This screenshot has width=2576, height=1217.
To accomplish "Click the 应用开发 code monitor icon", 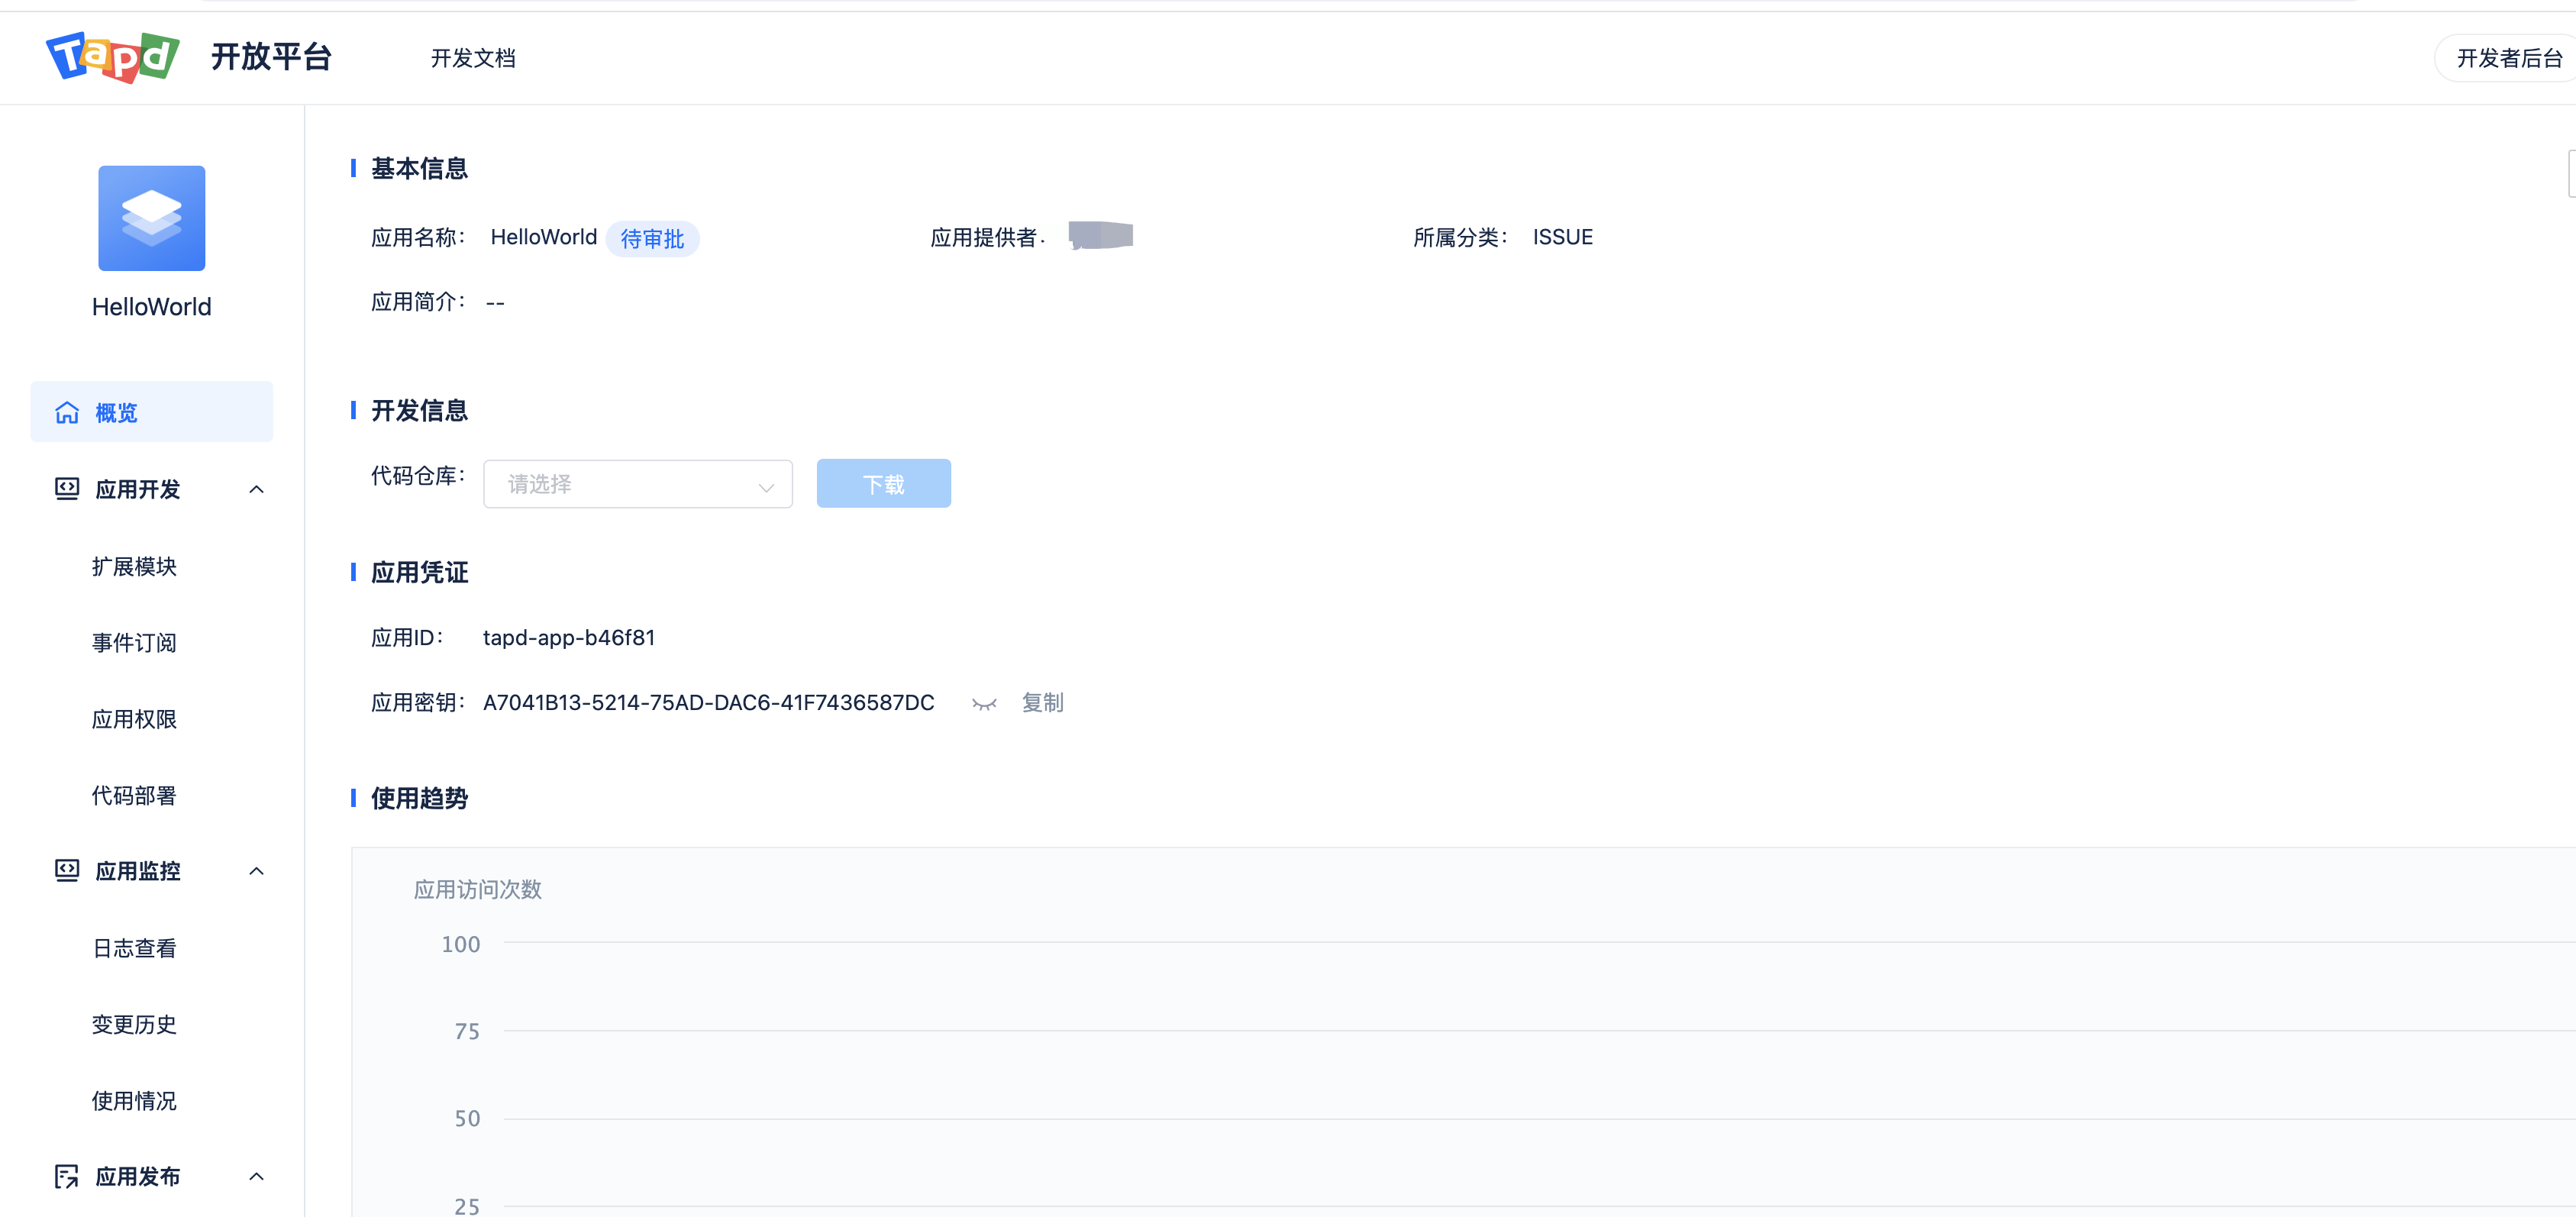I will click(67, 489).
